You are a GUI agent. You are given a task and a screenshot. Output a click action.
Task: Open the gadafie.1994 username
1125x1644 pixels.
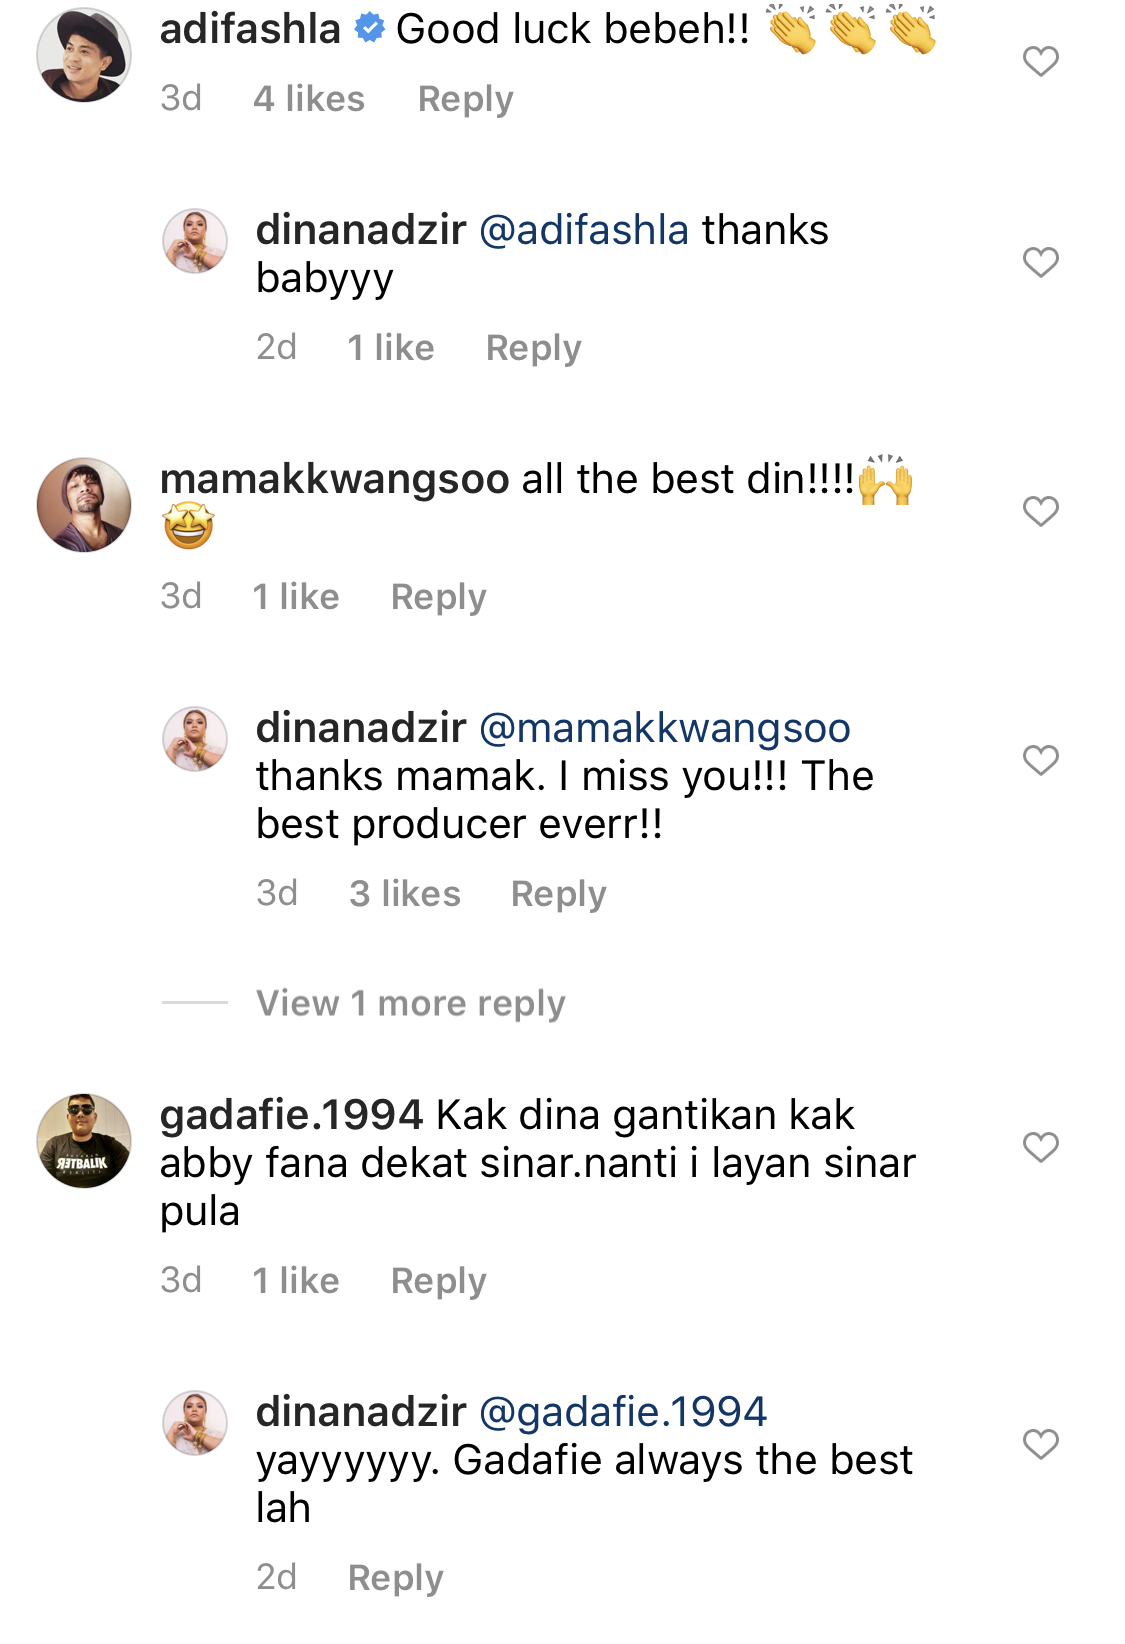292,1116
